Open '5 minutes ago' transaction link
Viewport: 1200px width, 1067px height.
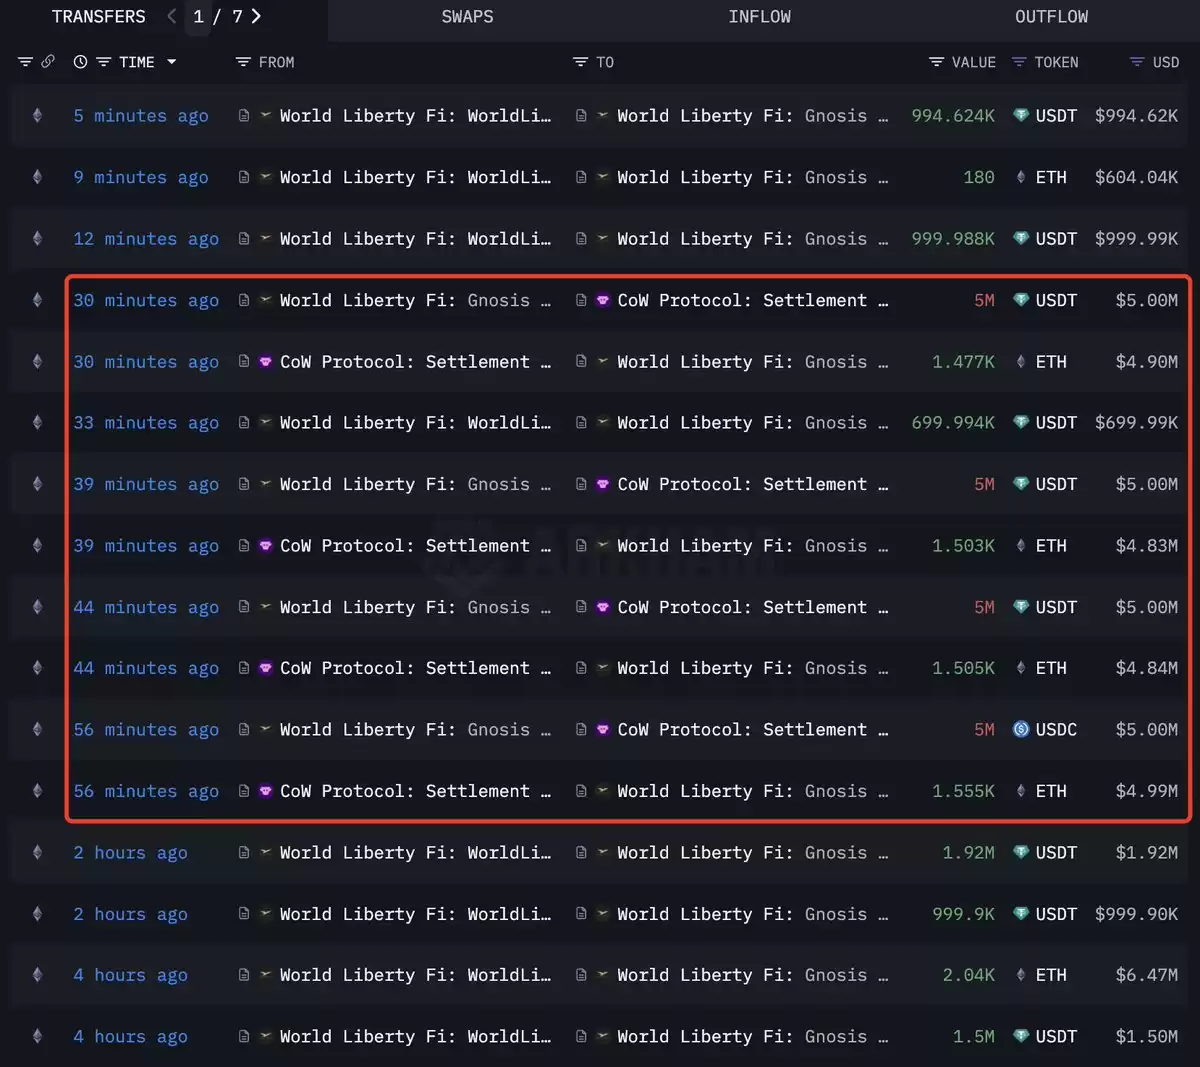click(141, 116)
